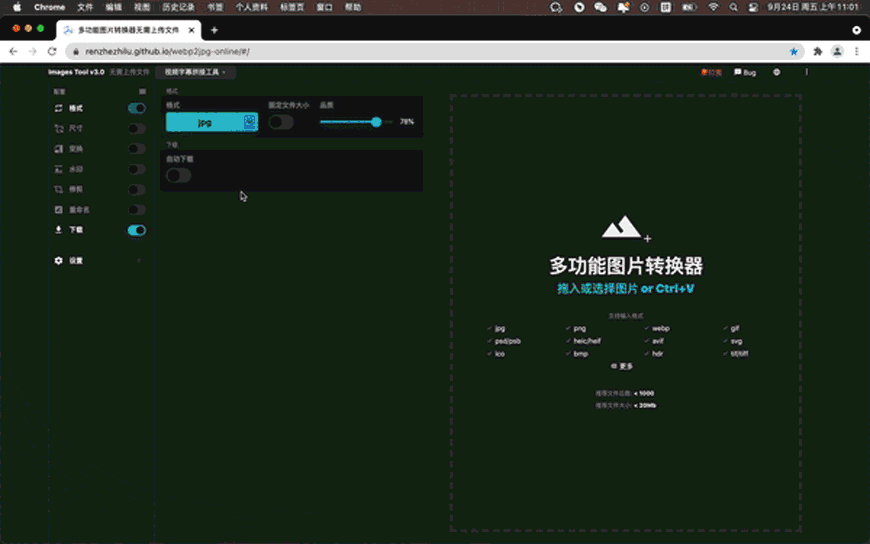Viewport: 870px width, 544px height.
Task: Click the image icon inside the jpg format button
Action: [250, 122]
